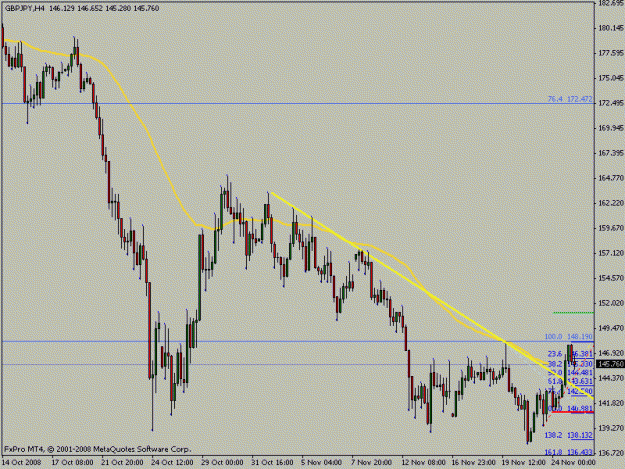Click the 24 Oct 12:00 time label
The width and height of the screenshot is (625, 469).
click(x=172, y=462)
